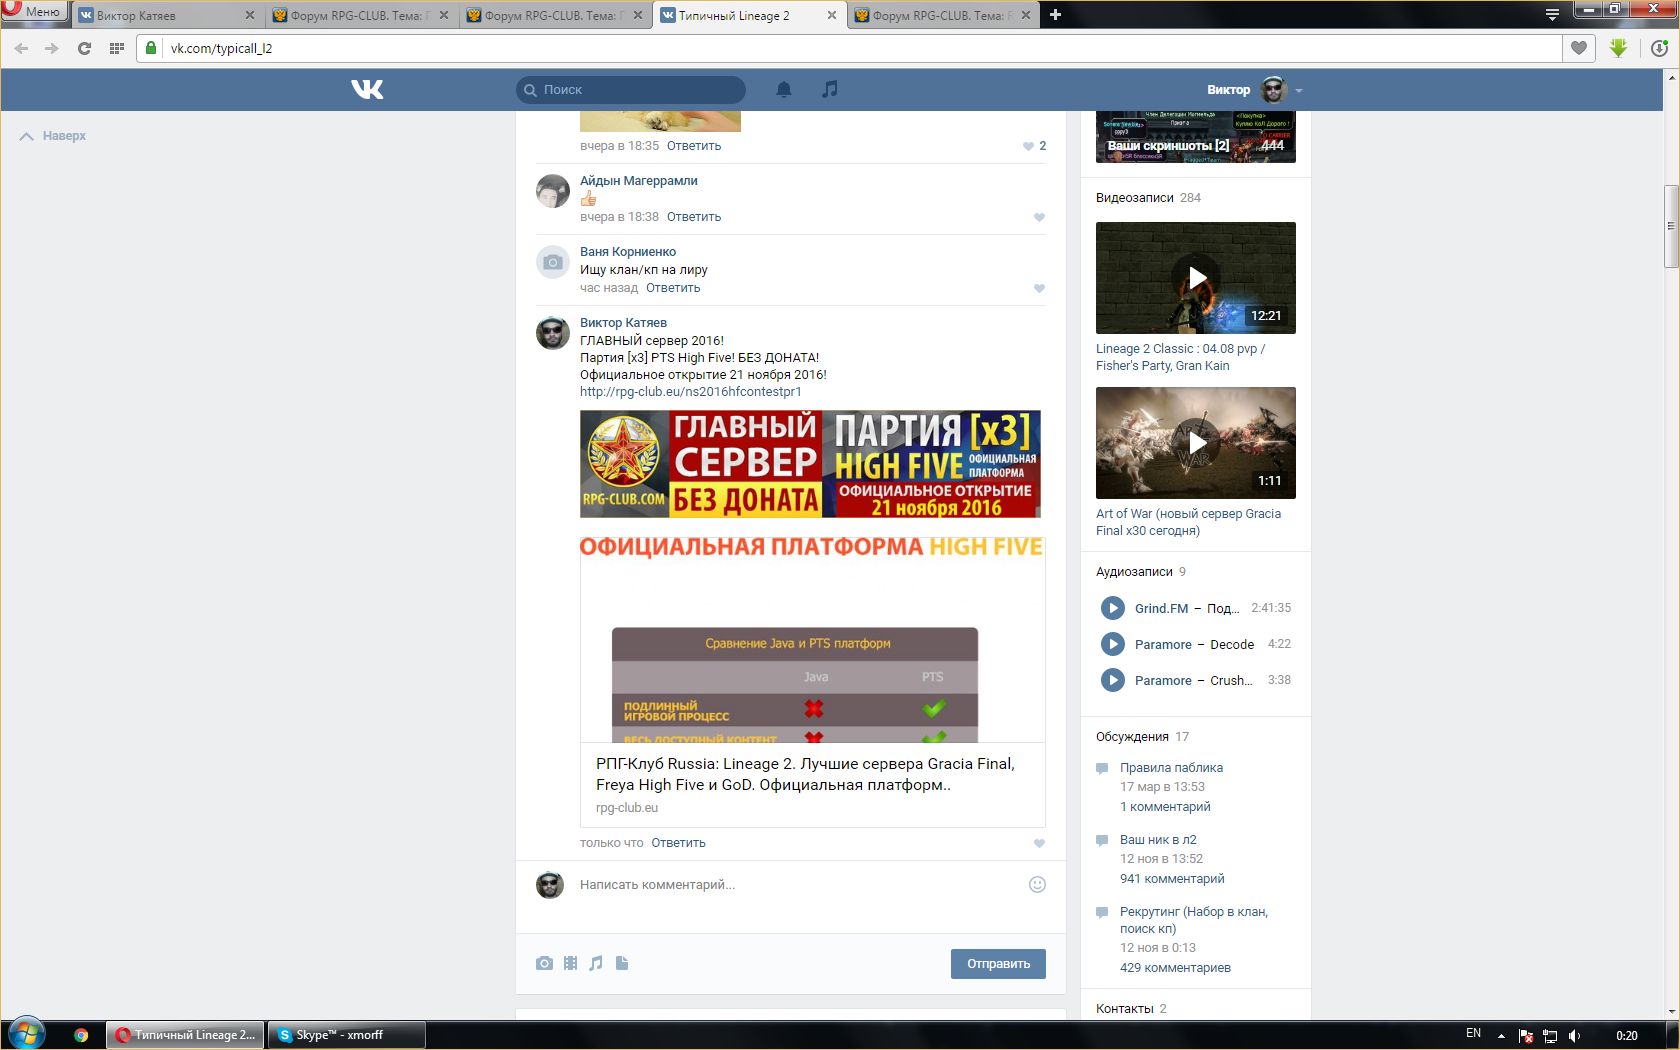Open the Правила паблика discussion
The height and width of the screenshot is (1050, 1680).
[1171, 768]
